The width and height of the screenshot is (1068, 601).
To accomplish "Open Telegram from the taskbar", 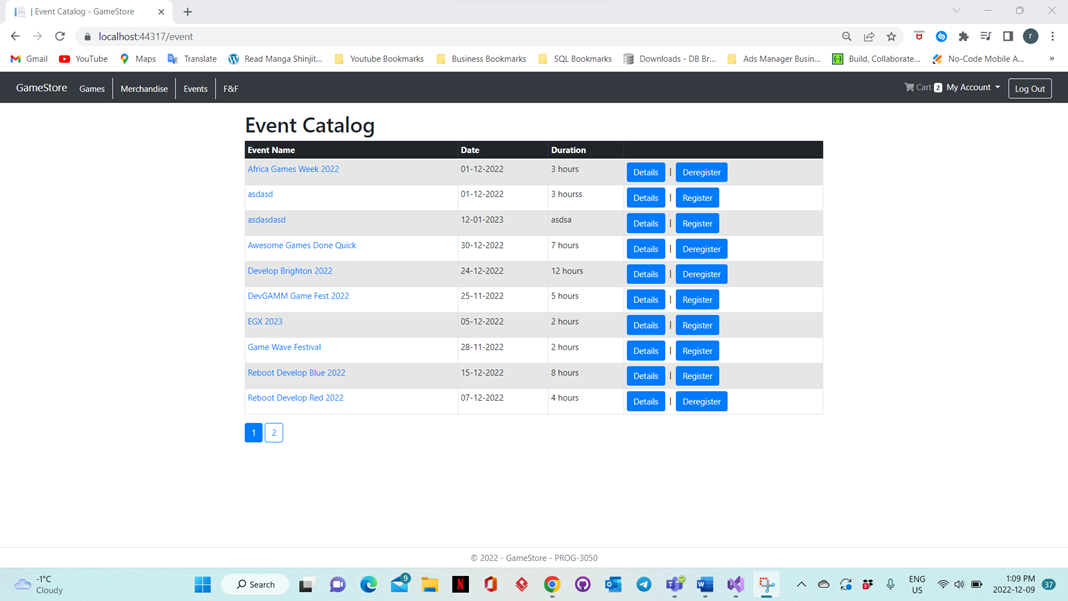I will (x=644, y=584).
